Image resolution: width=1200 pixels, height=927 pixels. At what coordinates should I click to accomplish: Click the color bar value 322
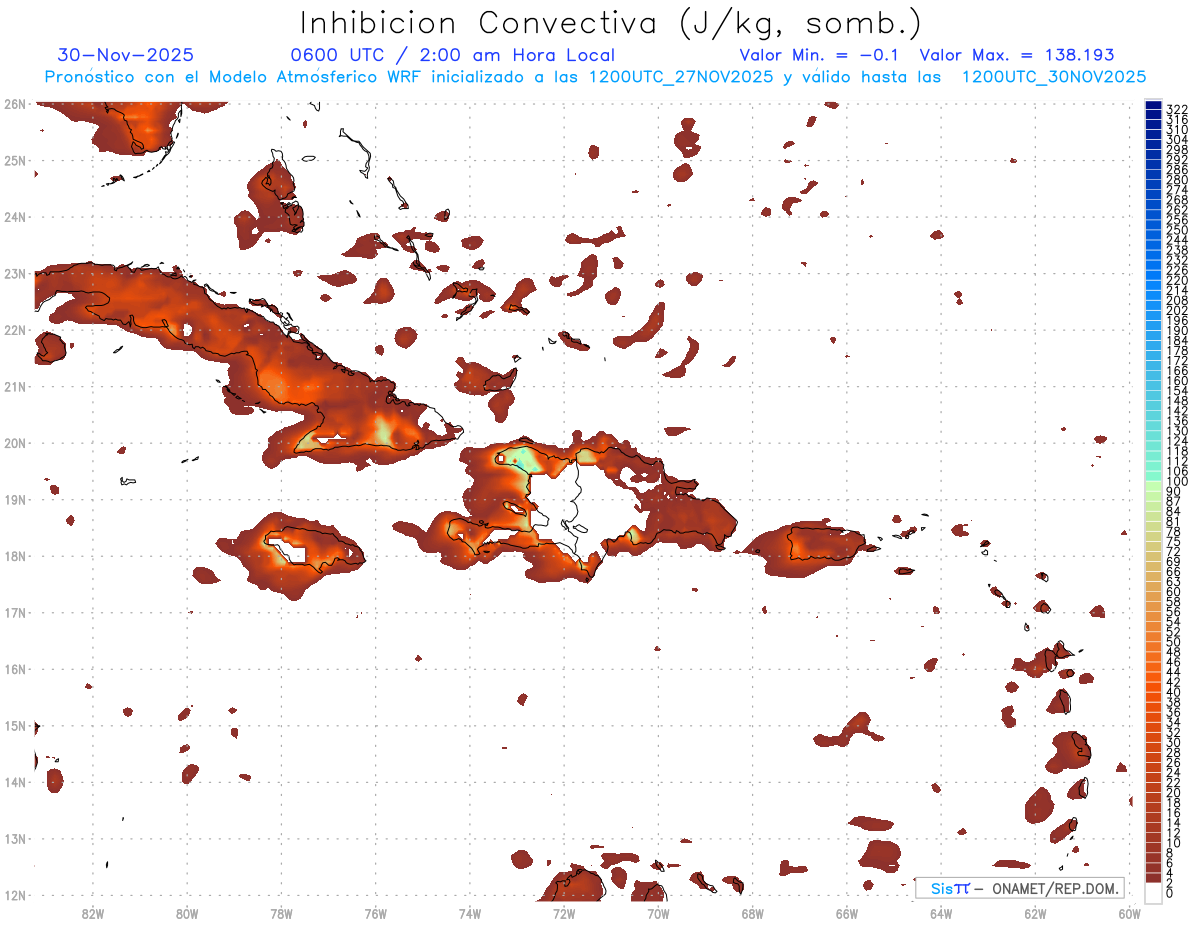(x=1177, y=109)
